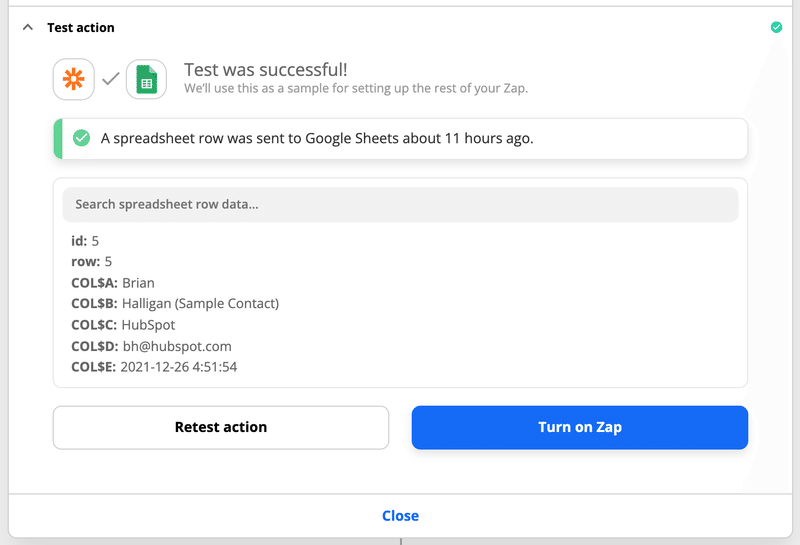Select the 'id: 5' data row
Viewport: 800px width, 545px height.
tap(85, 240)
